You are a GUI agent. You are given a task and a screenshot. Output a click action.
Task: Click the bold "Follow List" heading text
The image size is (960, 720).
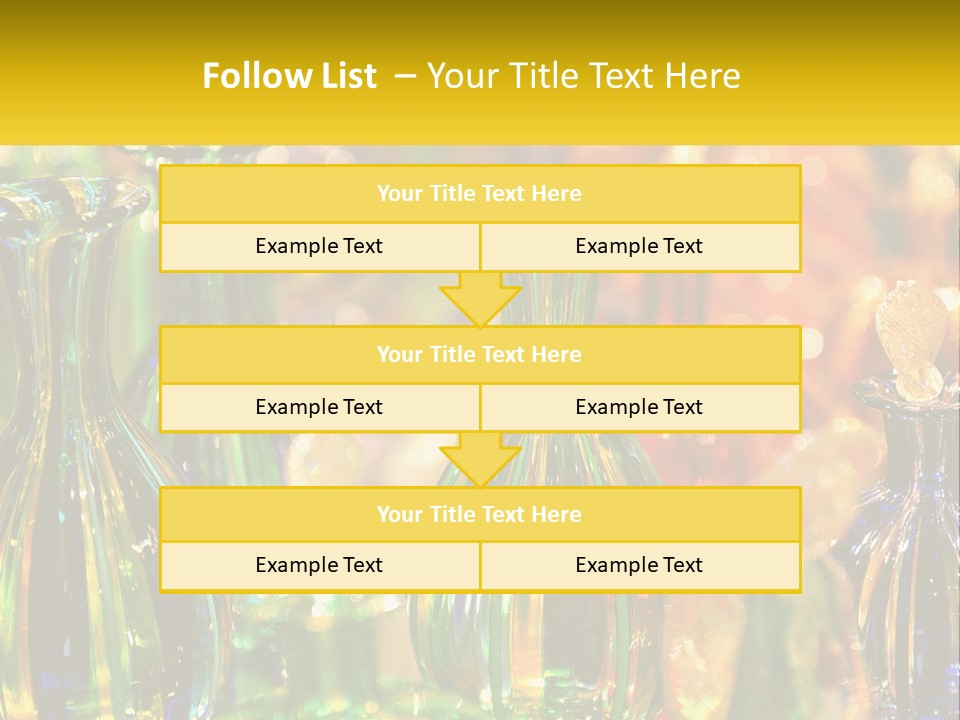coord(289,76)
